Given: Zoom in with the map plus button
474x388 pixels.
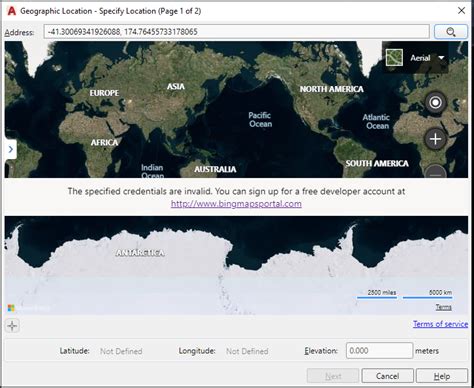Looking at the screenshot, I should pyautogui.click(x=435, y=139).
